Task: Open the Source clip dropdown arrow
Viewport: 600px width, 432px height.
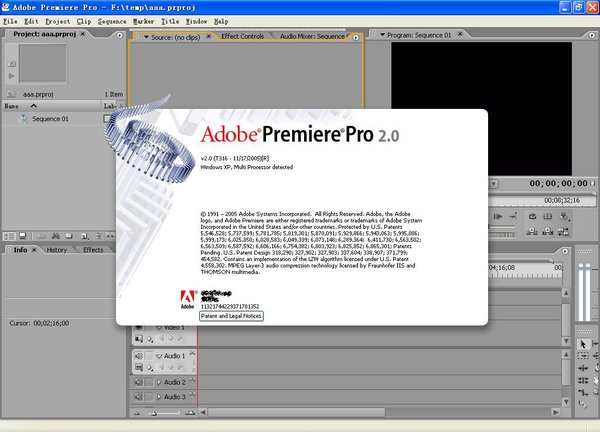Action: pos(146,37)
